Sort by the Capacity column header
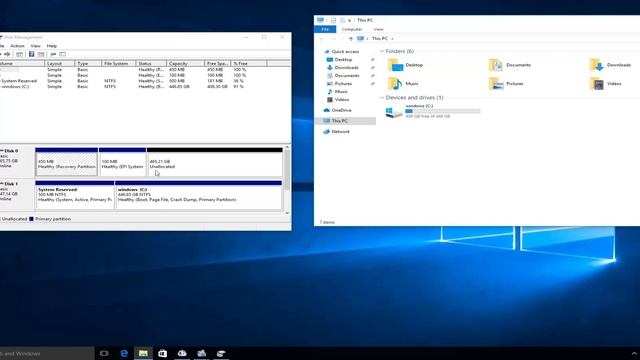Viewport: 640px width, 360px height. (x=186, y=64)
